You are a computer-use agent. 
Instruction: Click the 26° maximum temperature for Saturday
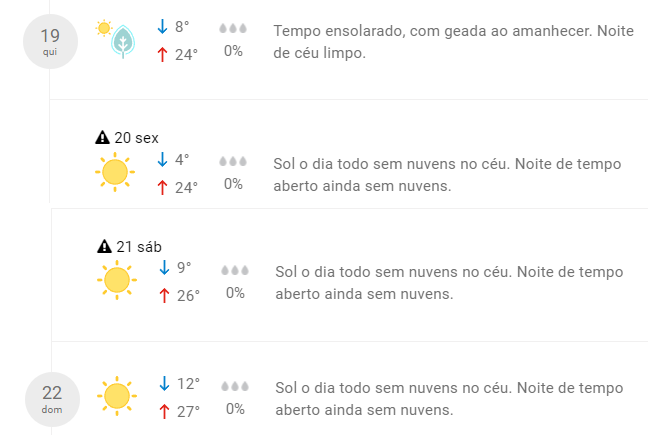(x=188, y=295)
